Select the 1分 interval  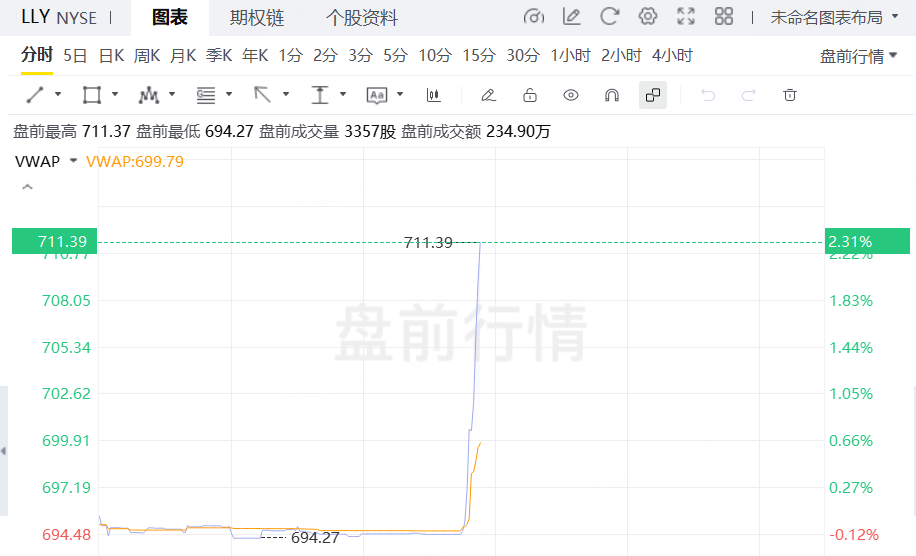coord(290,55)
